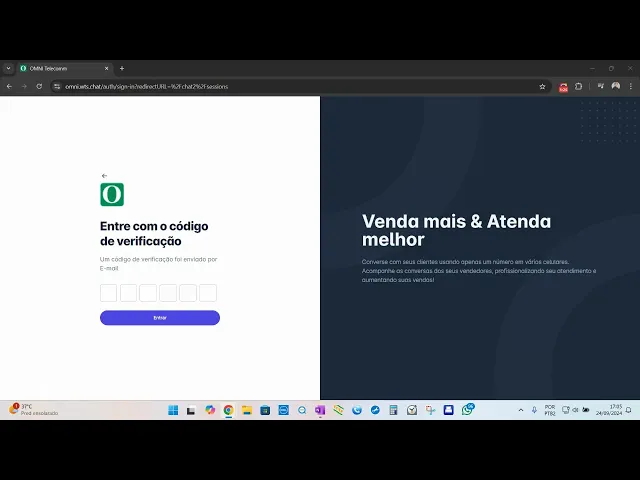640x480 pixels.
Task: Switch the POR PTB2 keyboard language
Action: [x=550, y=410]
